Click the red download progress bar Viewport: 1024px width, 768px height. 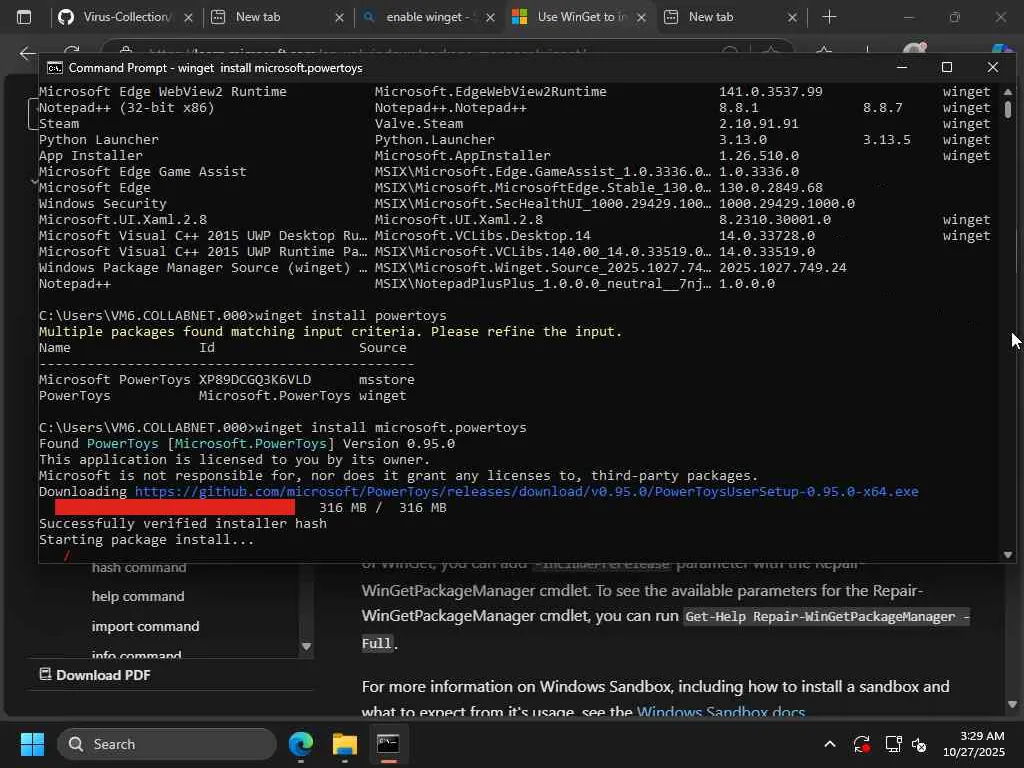(175, 507)
